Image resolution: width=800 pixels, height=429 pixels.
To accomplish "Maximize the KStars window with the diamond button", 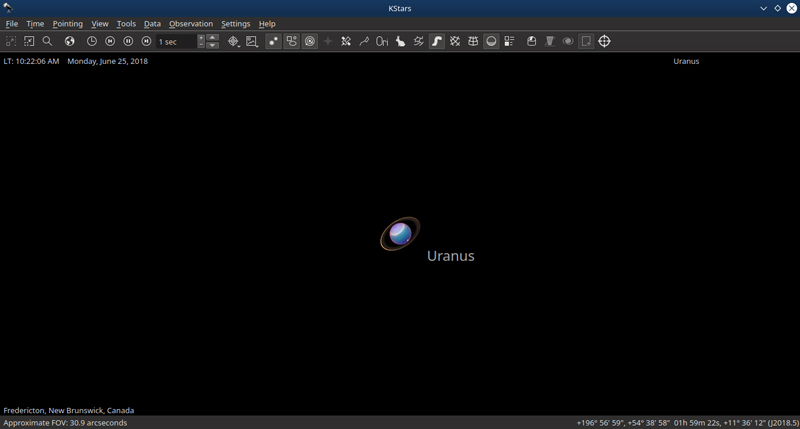I will pos(778,8).
